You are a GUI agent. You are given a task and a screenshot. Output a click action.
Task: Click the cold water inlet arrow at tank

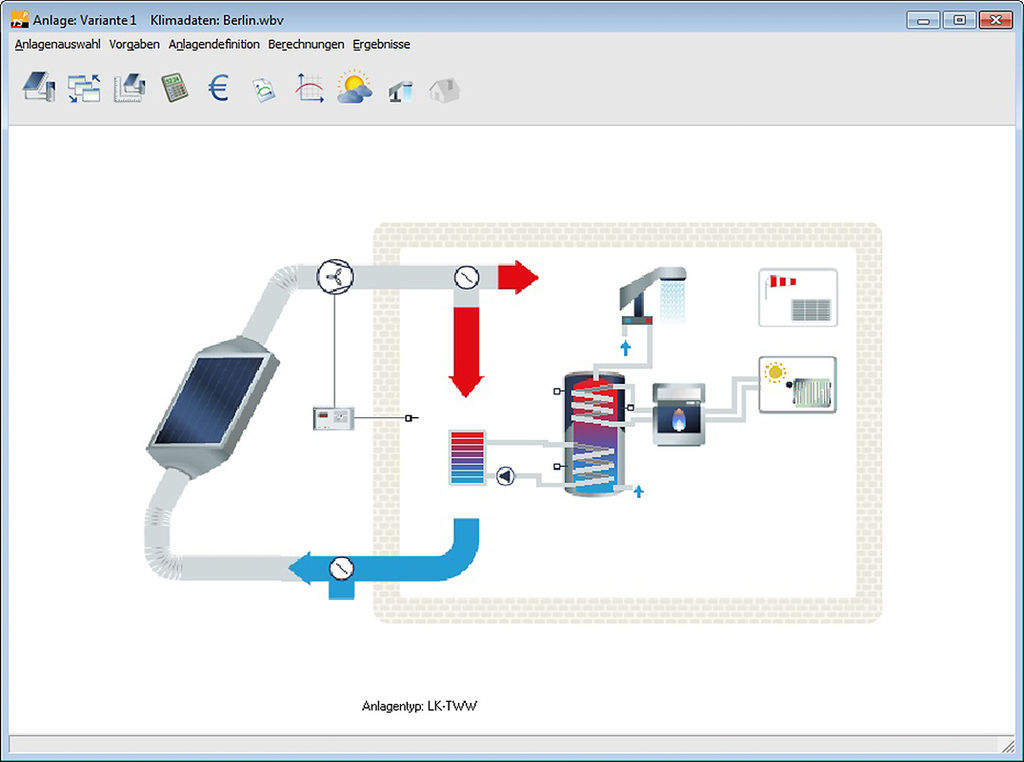point(639,490)
